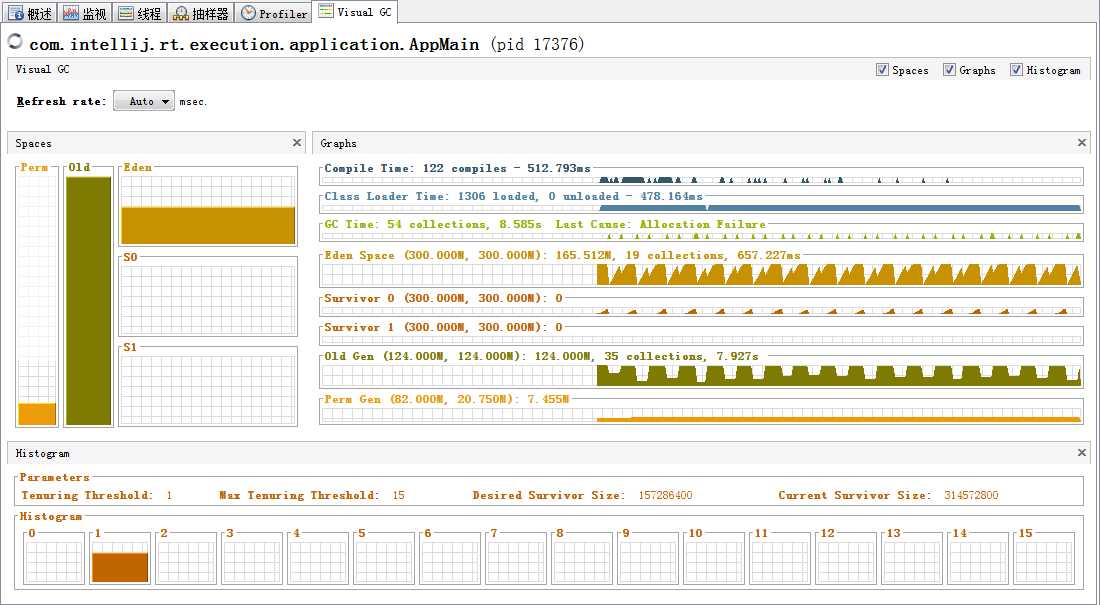Toggle the Spaces checkbox
Image resolution: width=1100 pixels, height=605 pixels.
pos(883,69)
